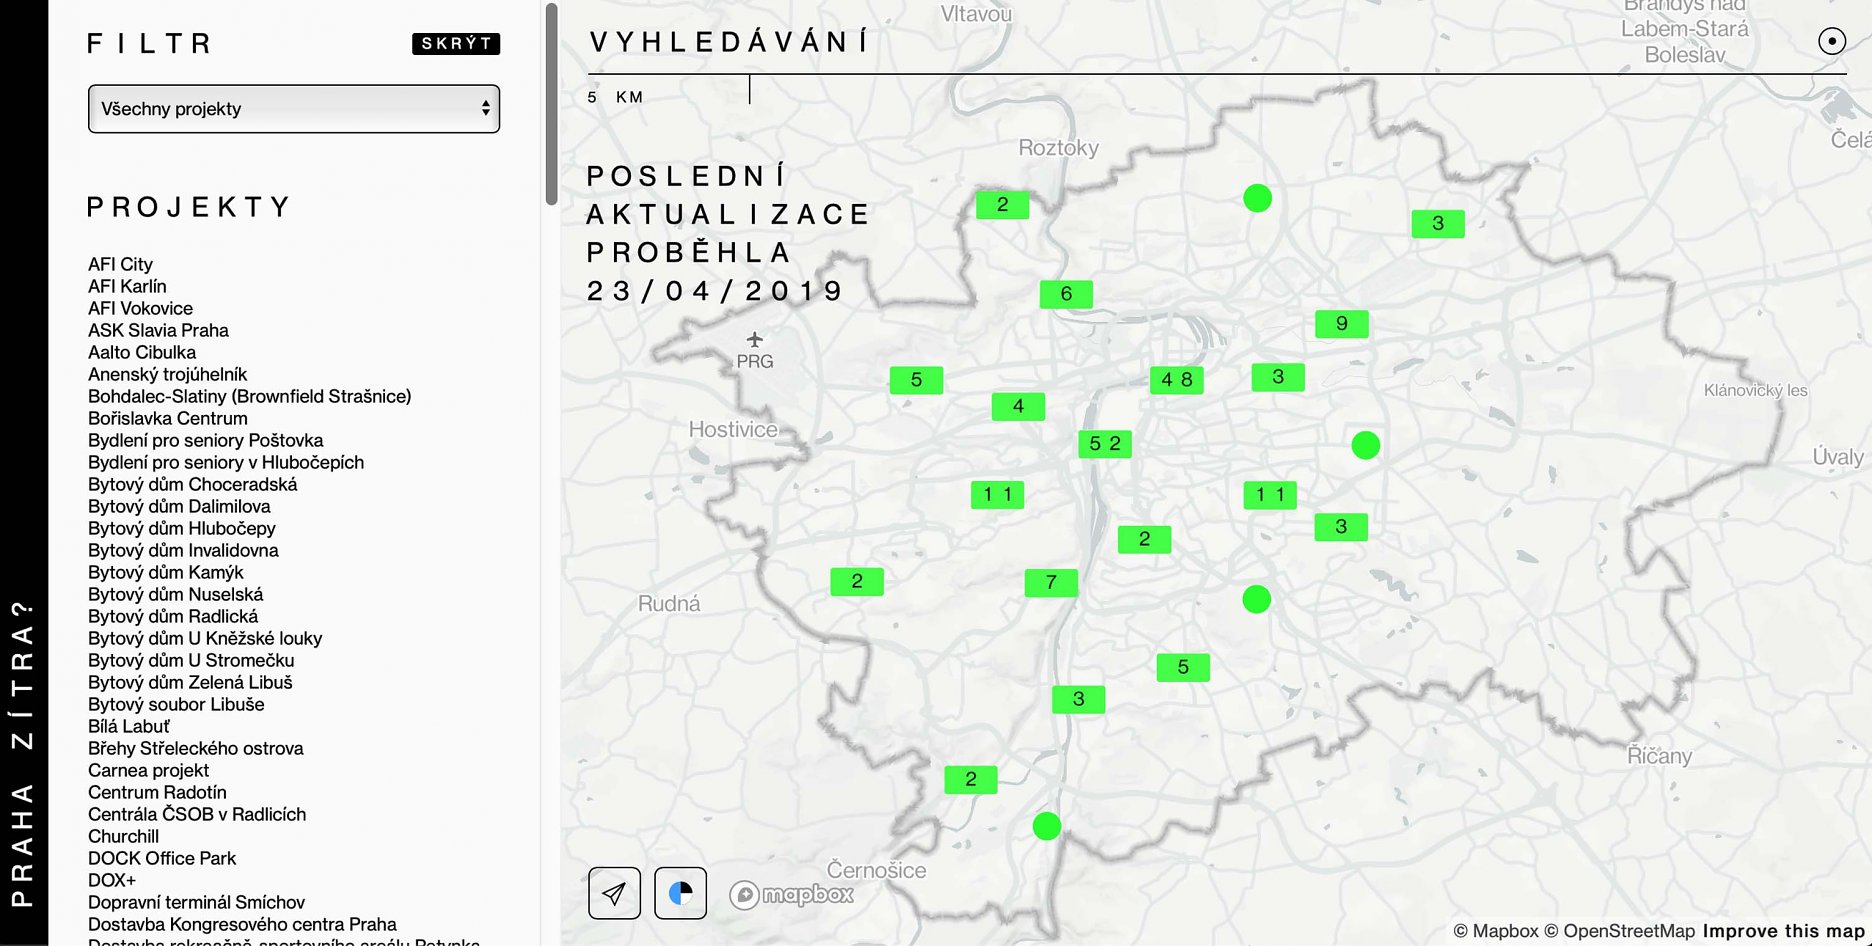
Task: Open AFI Karlín project from list
Action: point(127,286)
